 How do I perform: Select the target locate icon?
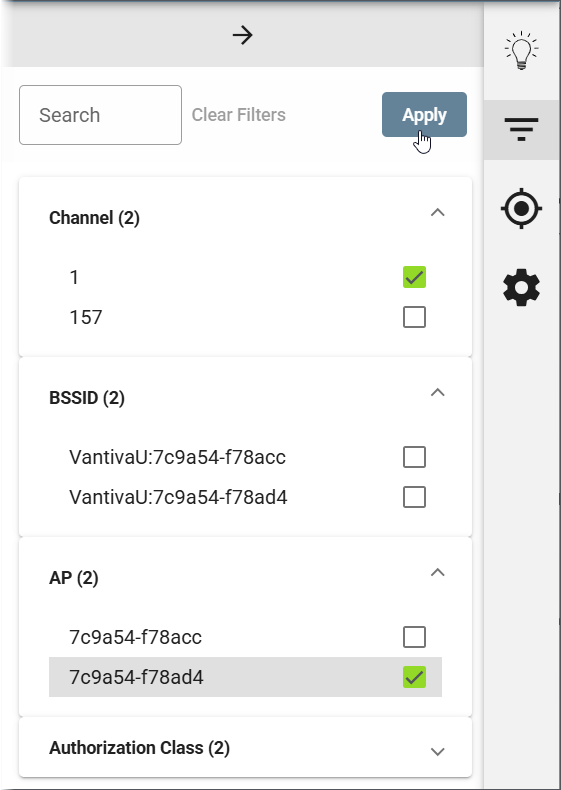click(522, 208)
